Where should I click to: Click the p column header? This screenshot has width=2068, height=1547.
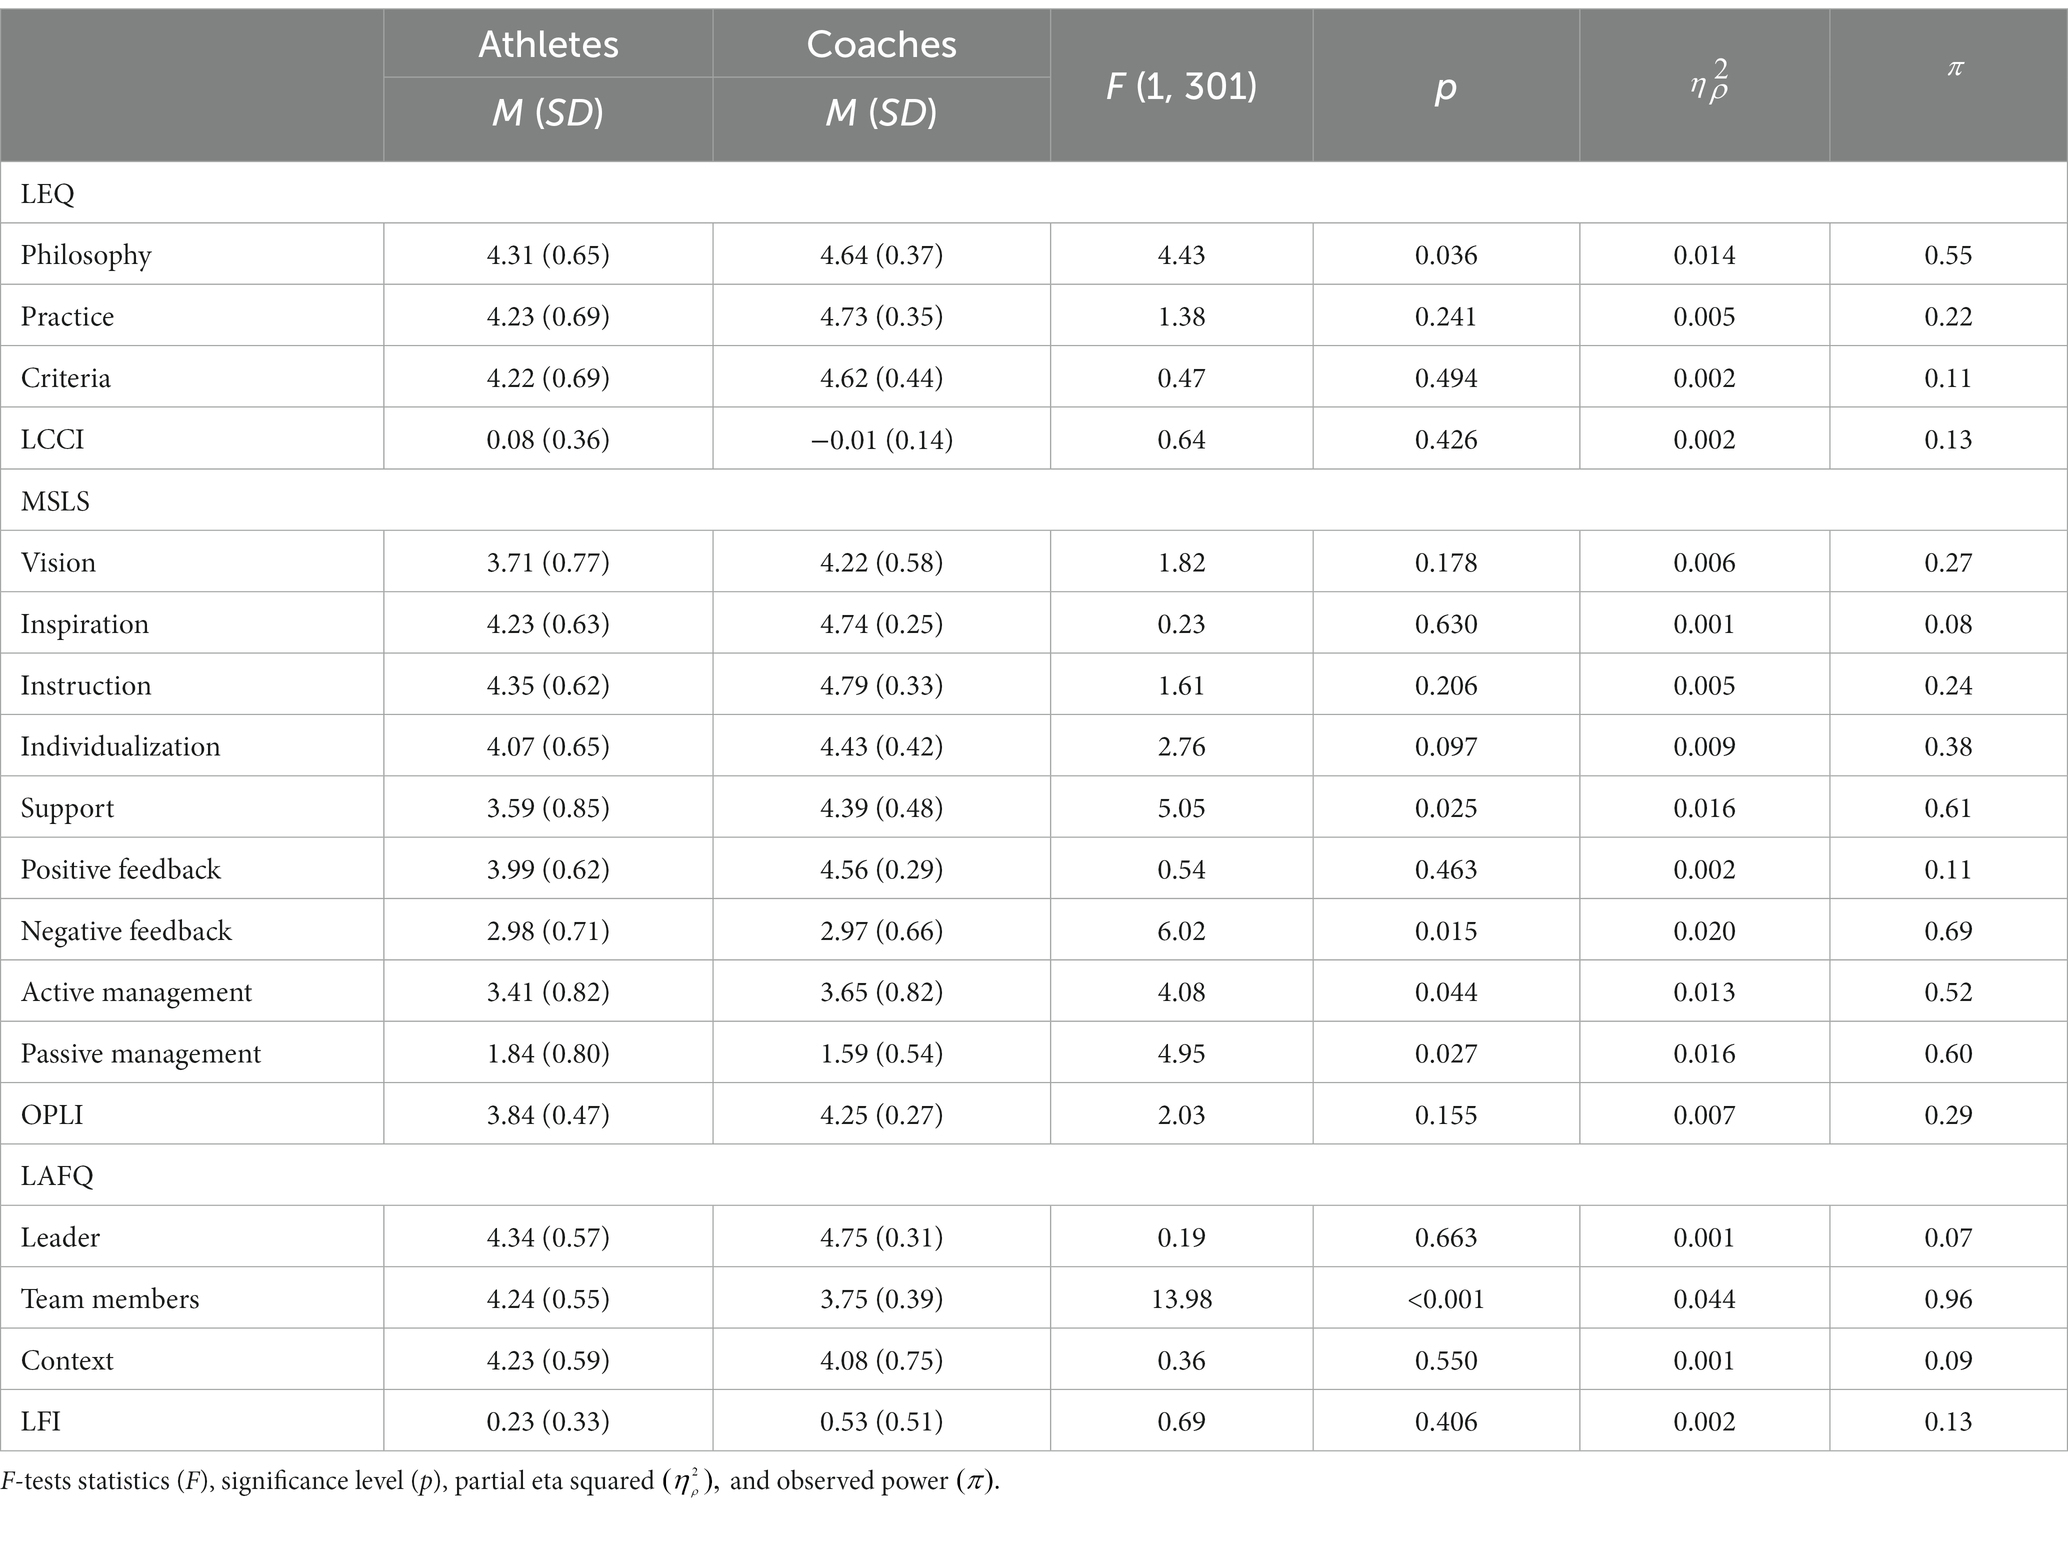[1446, 87]
